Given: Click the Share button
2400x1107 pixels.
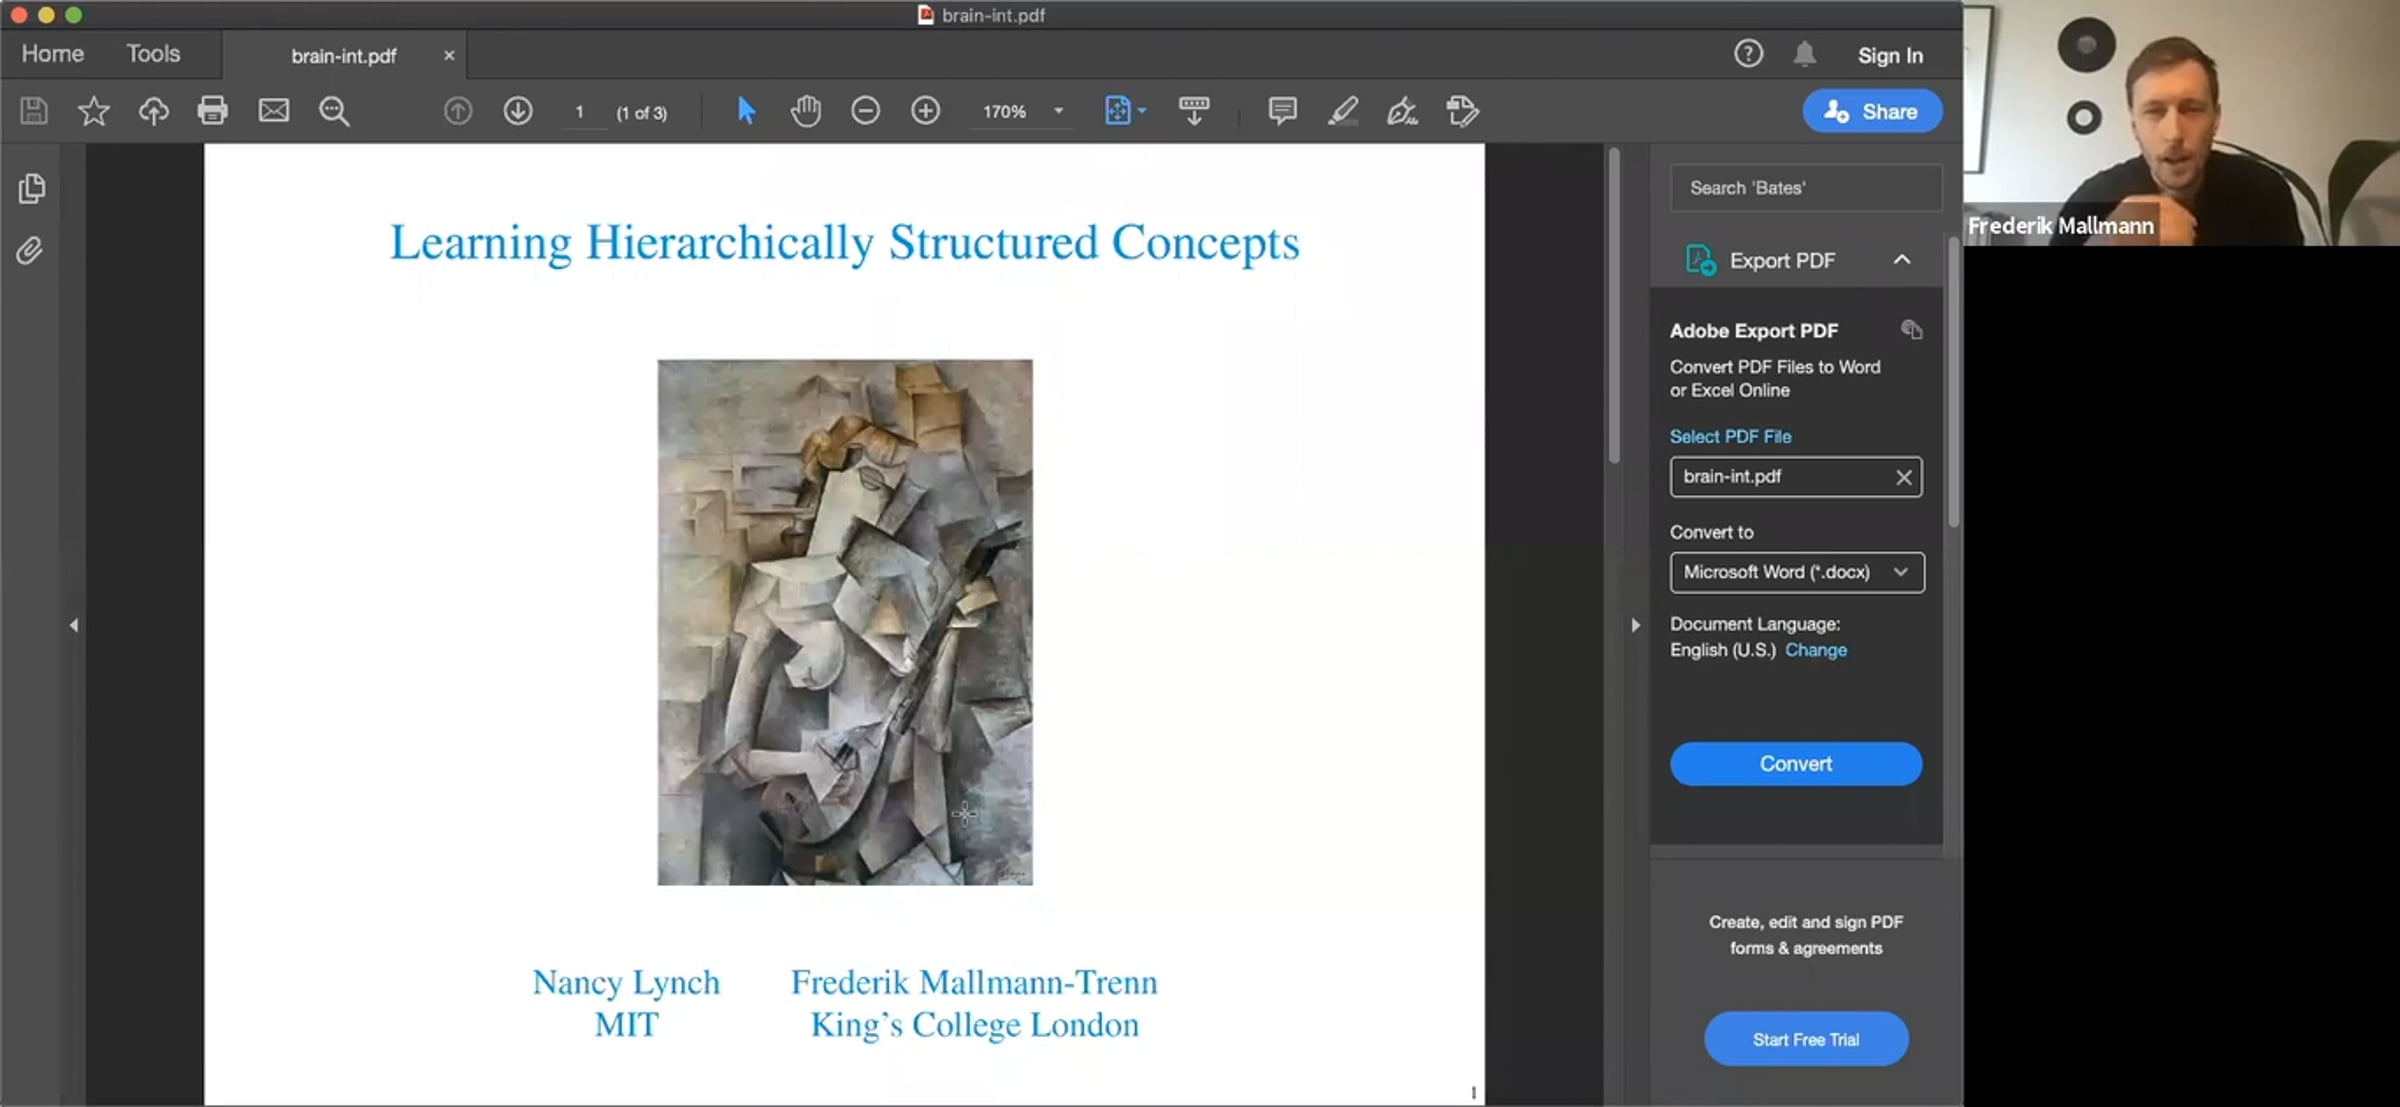Looking at the screenshot, I should tap(1872, 111).
